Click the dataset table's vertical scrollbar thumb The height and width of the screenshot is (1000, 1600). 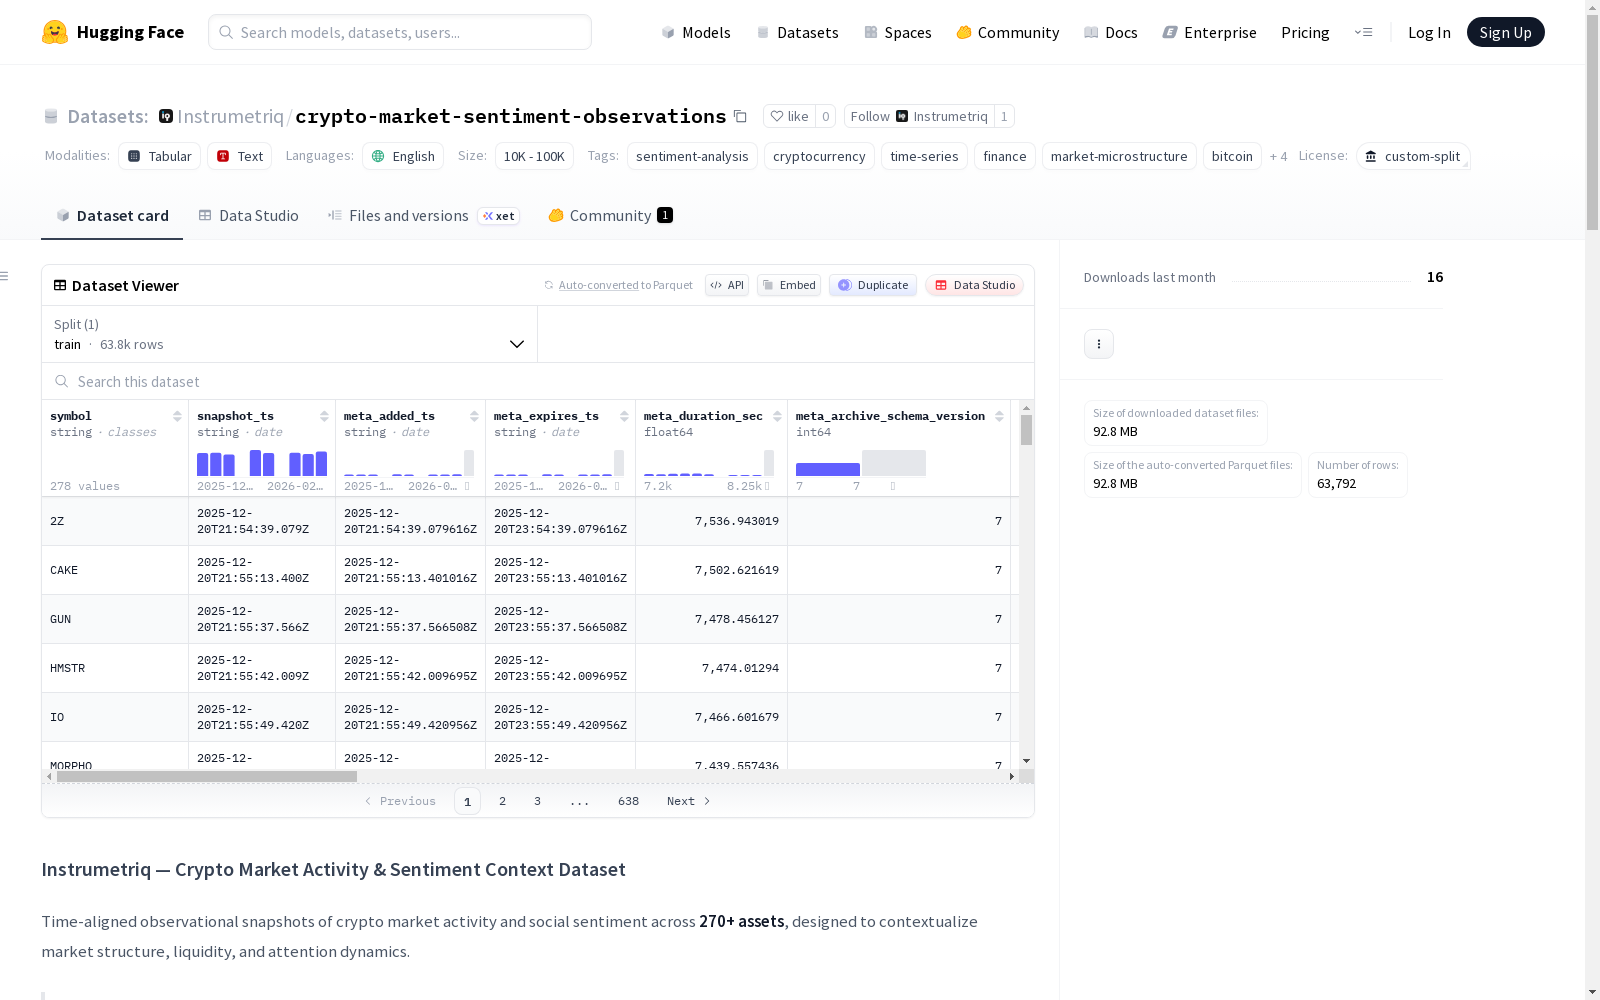click(1026, 430)
